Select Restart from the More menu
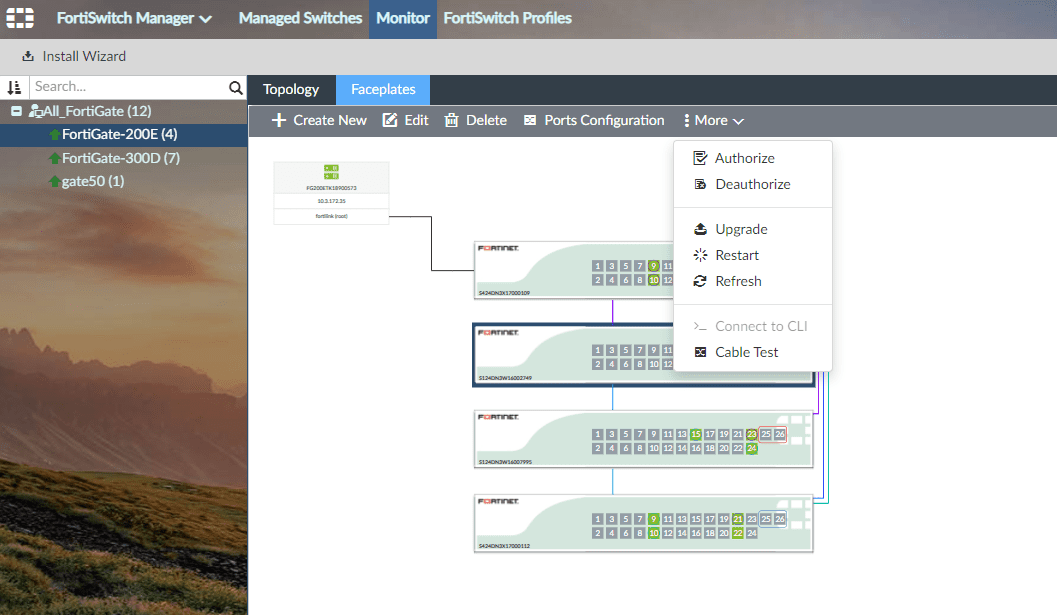The width and height of the screenshot is (1057, 615). 737,255
